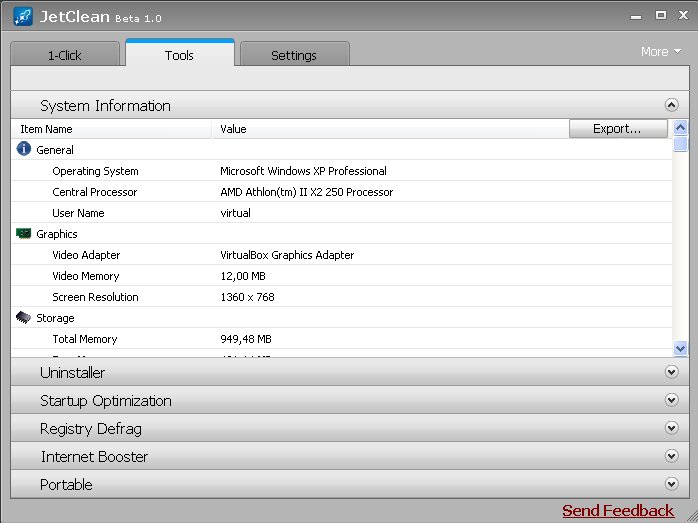This screenshot has width=698, height=523.
Task: Click the Storage memory chip icon
Action: tap(23, 317)
